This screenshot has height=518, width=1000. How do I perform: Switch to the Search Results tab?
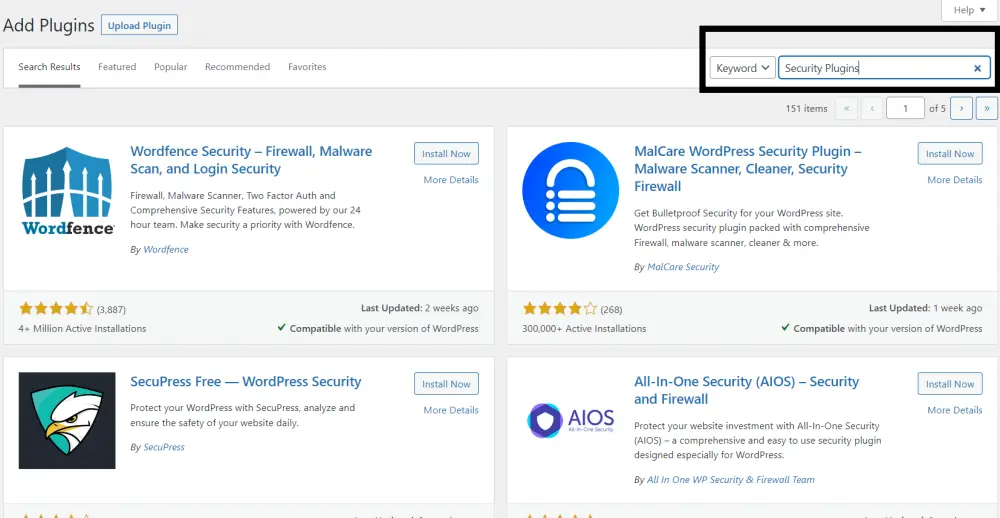[49, 67]
